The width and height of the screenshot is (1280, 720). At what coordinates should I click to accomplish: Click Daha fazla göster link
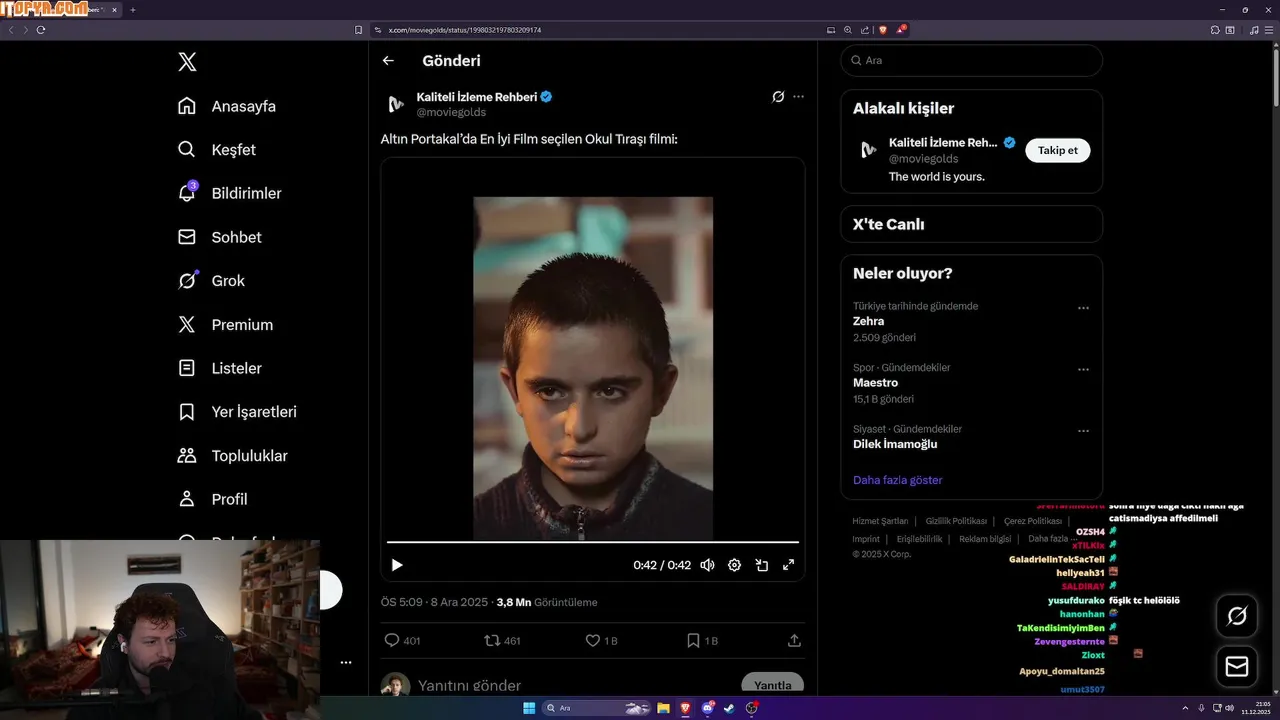pos(898,480)
